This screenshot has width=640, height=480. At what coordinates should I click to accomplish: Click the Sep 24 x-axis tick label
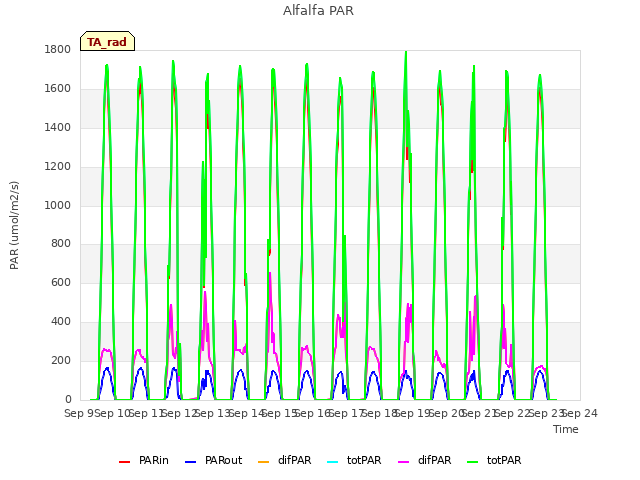580,413
